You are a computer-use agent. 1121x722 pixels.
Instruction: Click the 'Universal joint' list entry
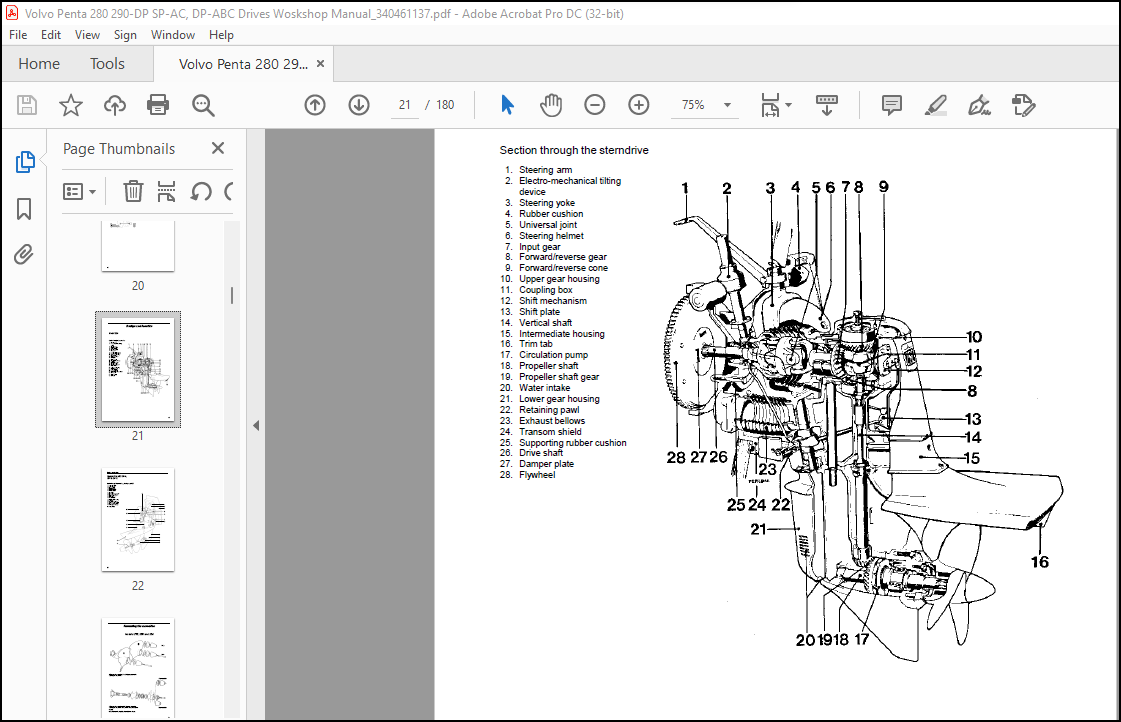click(x=548, y=224)
